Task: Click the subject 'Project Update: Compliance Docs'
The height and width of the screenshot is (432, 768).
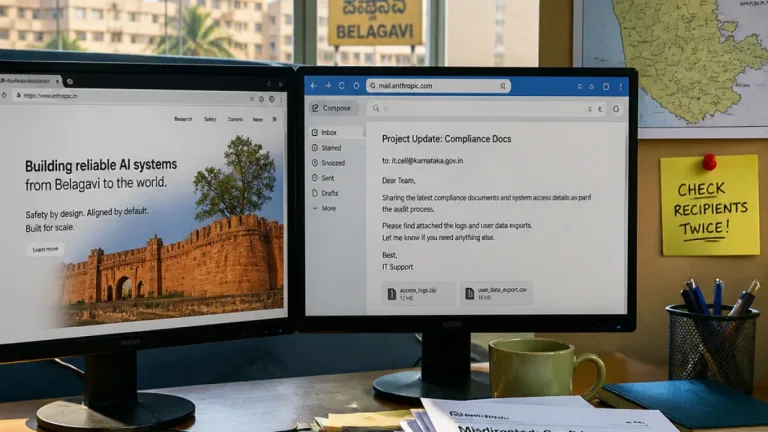Action: pyautogui.click(x=446, y=139)
